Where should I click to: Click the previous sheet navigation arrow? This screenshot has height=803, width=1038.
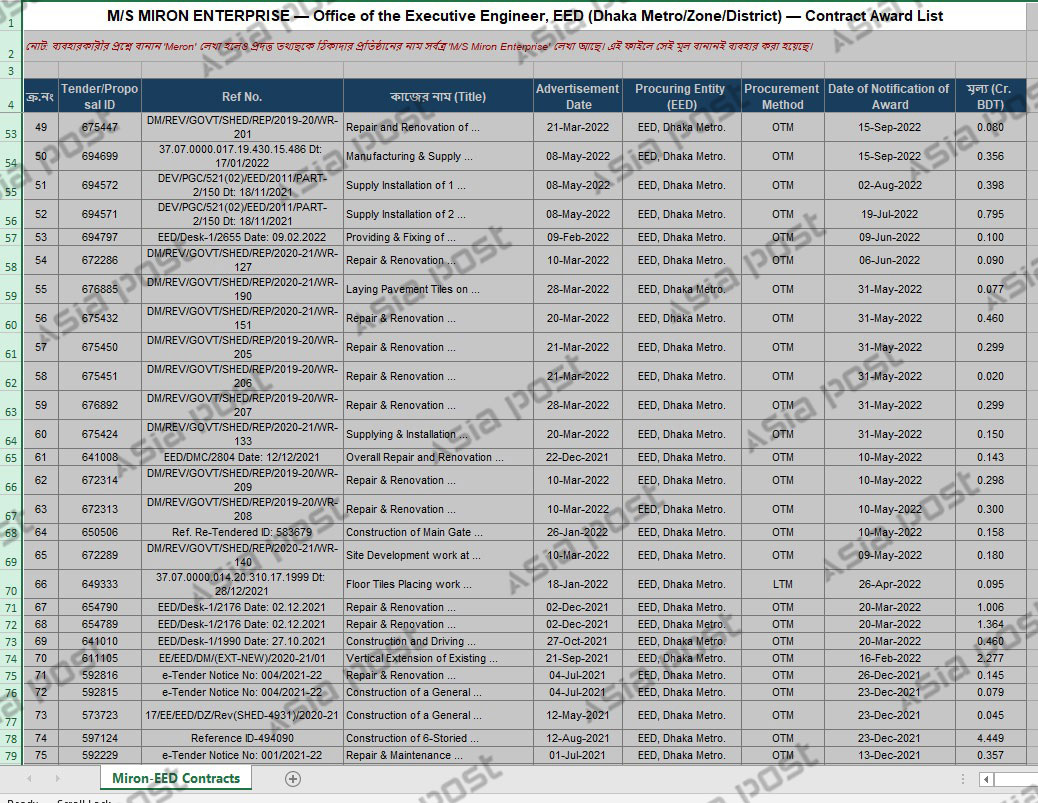(28, 779)
